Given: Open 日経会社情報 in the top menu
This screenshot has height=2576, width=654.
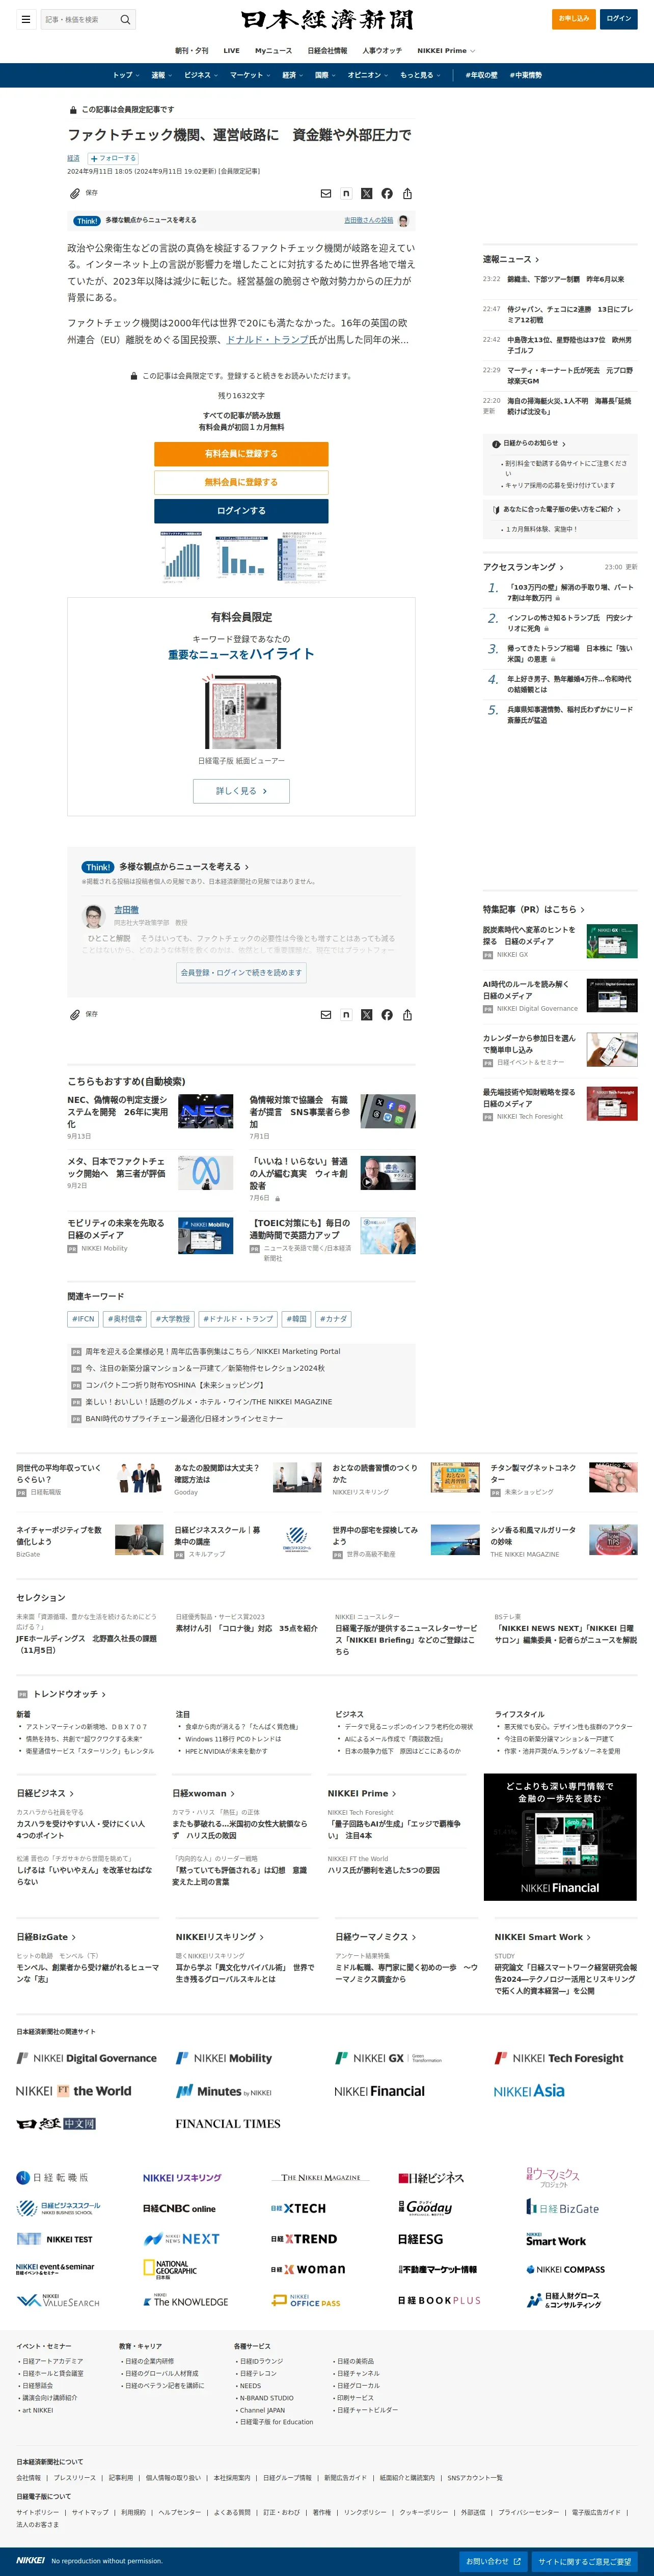Looking at the screenshot, I should 327,51.
